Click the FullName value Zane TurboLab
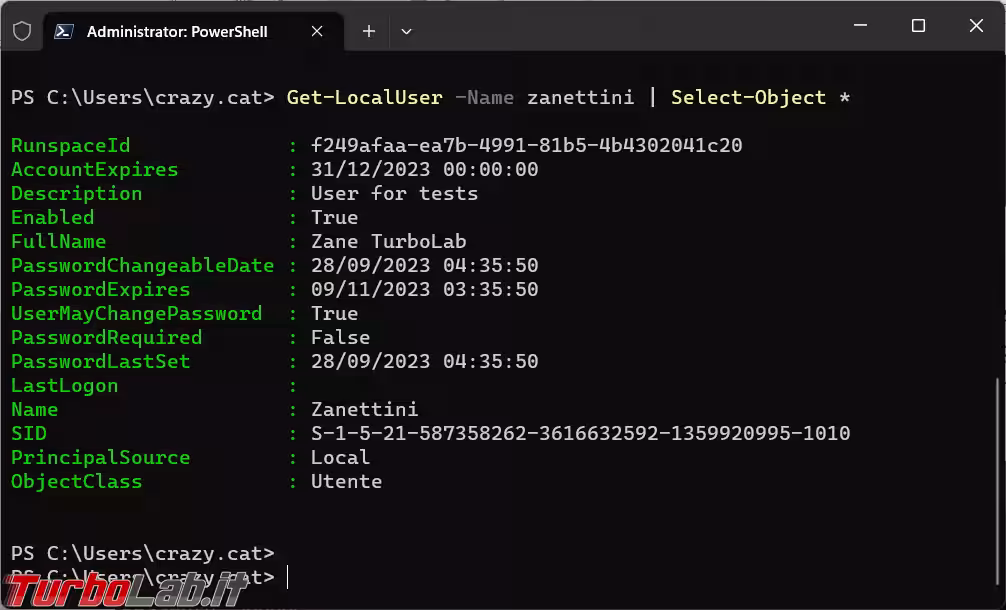Image resolution: width=1006 pixels, height=610 pixels. pyautogui.click(x=388, y=241)
